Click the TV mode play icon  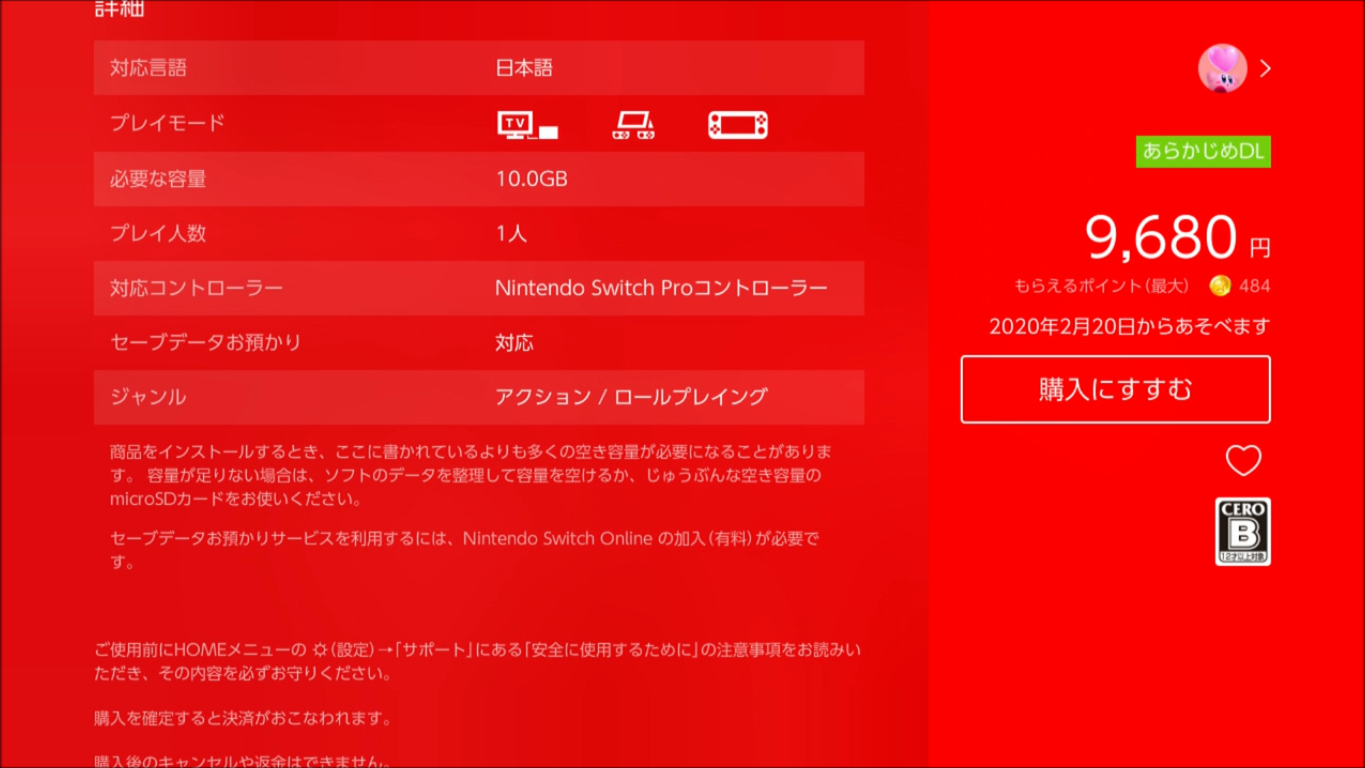(528, 125)
